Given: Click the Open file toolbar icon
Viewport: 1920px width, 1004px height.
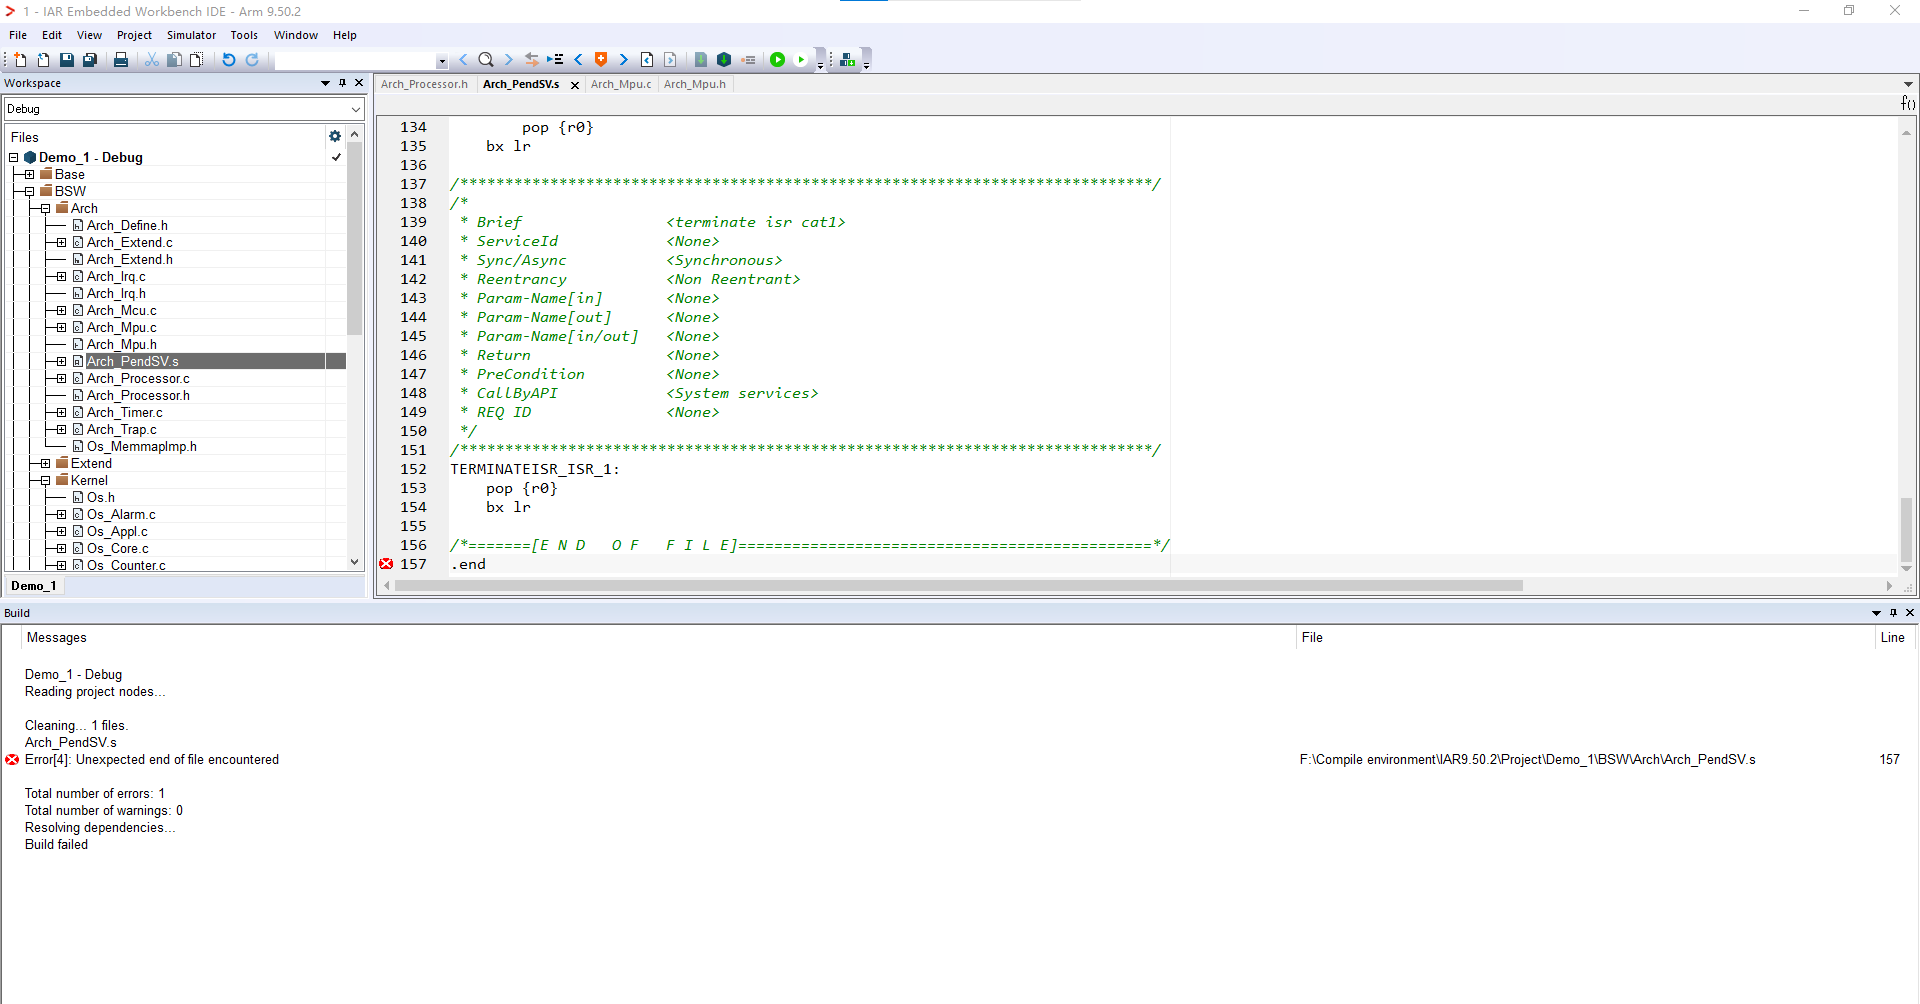Looking at the screenshot, I should (x=43, y=60).
